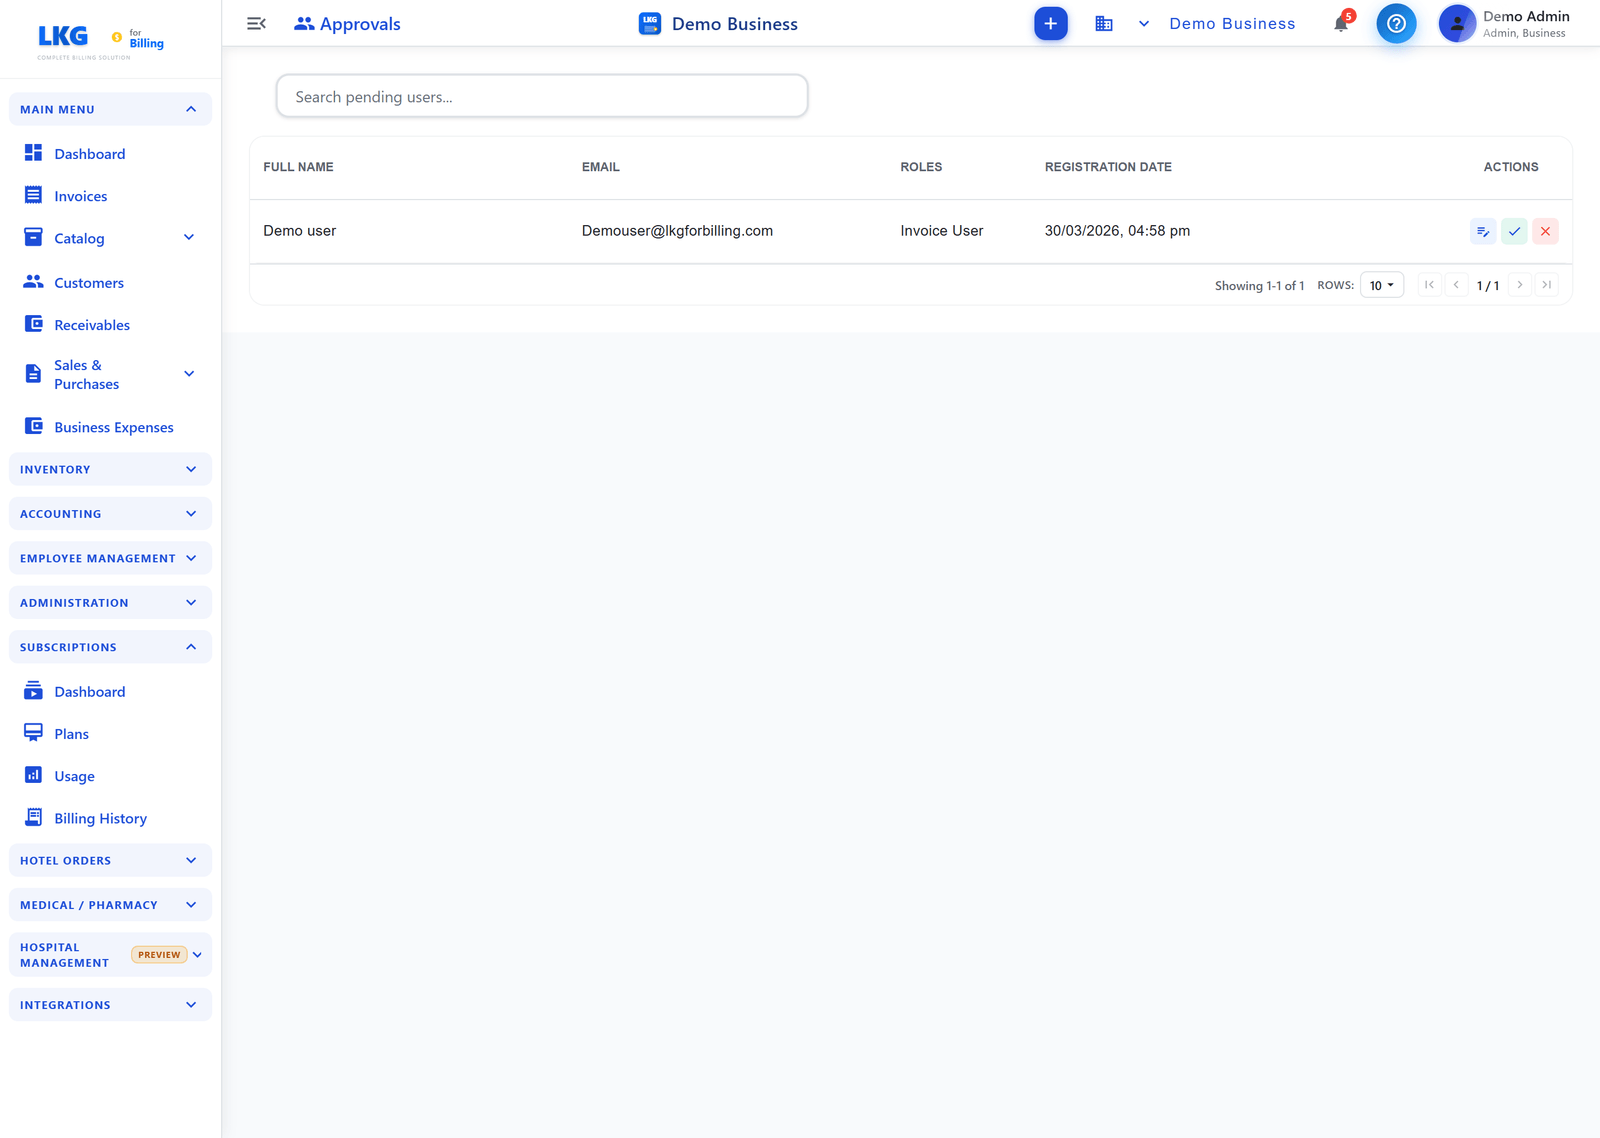The image size is (1600, 1138).
Task: Click the Receivables wallet icon
Action: click(33, 324)
